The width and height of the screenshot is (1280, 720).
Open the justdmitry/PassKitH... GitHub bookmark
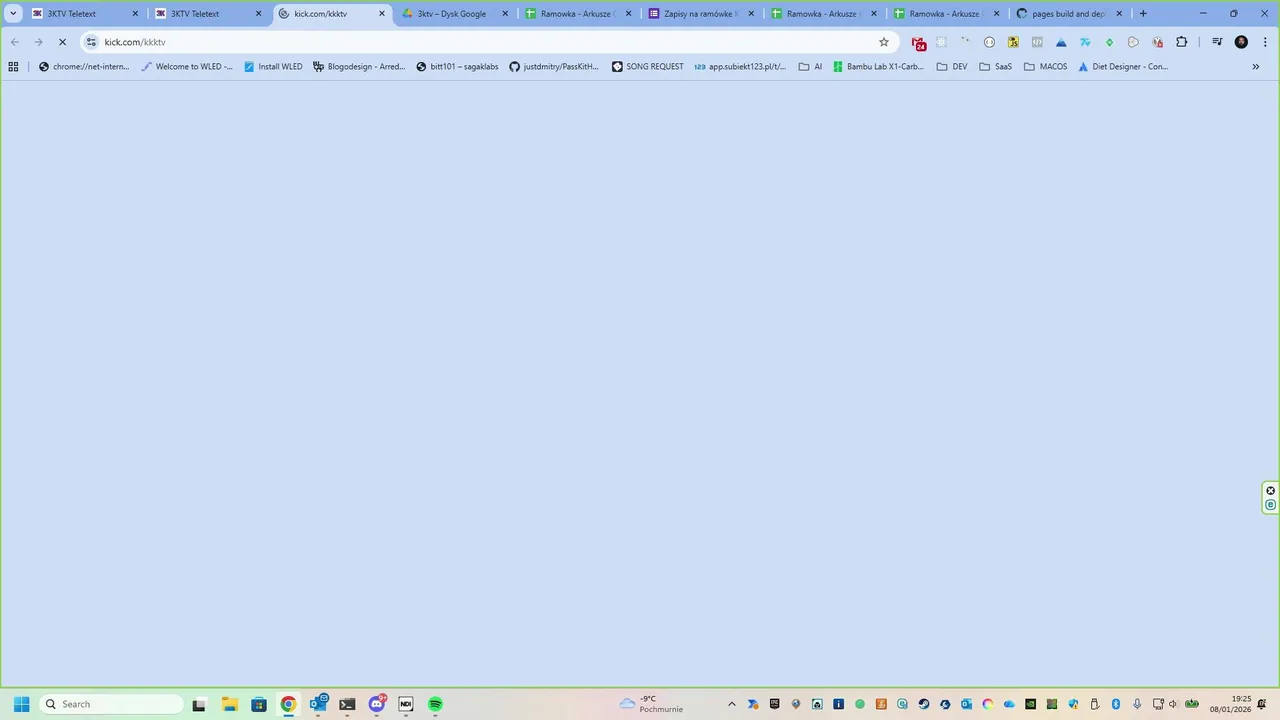[554, 67]
